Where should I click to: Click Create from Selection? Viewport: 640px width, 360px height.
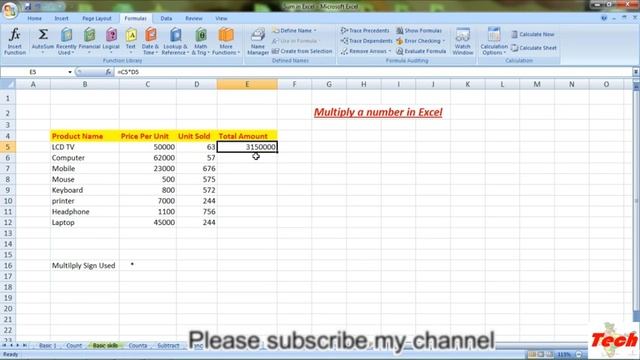302,51
